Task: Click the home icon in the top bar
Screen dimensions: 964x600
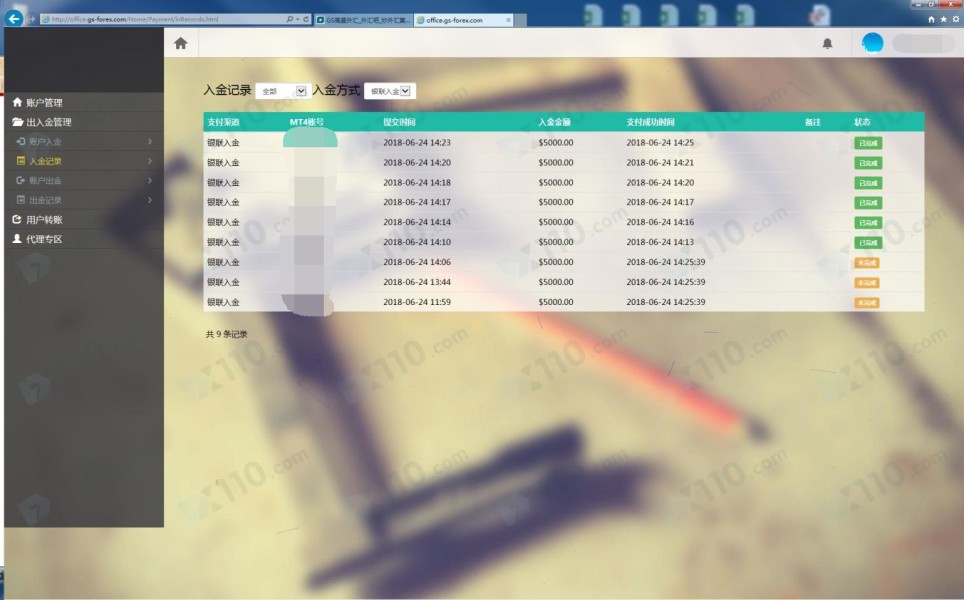Action: click(181, 43)
